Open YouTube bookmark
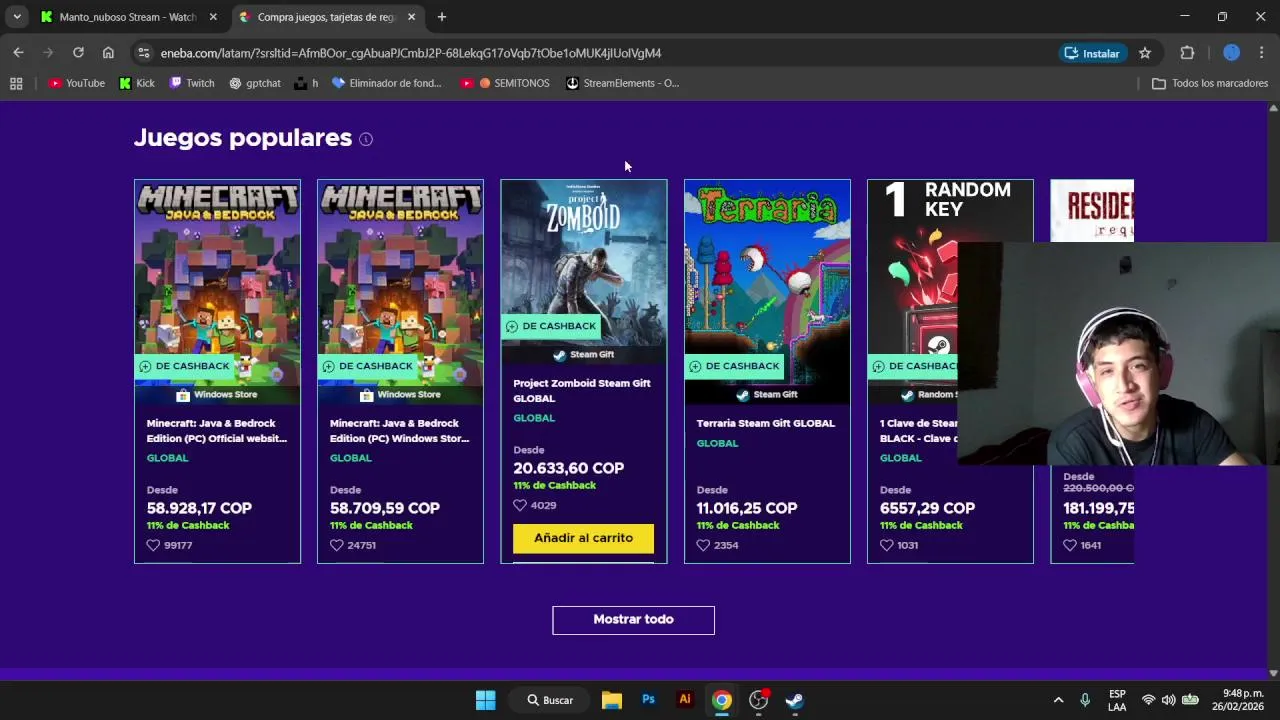This screenshot has height=720, width=1280. coord(77,83)
